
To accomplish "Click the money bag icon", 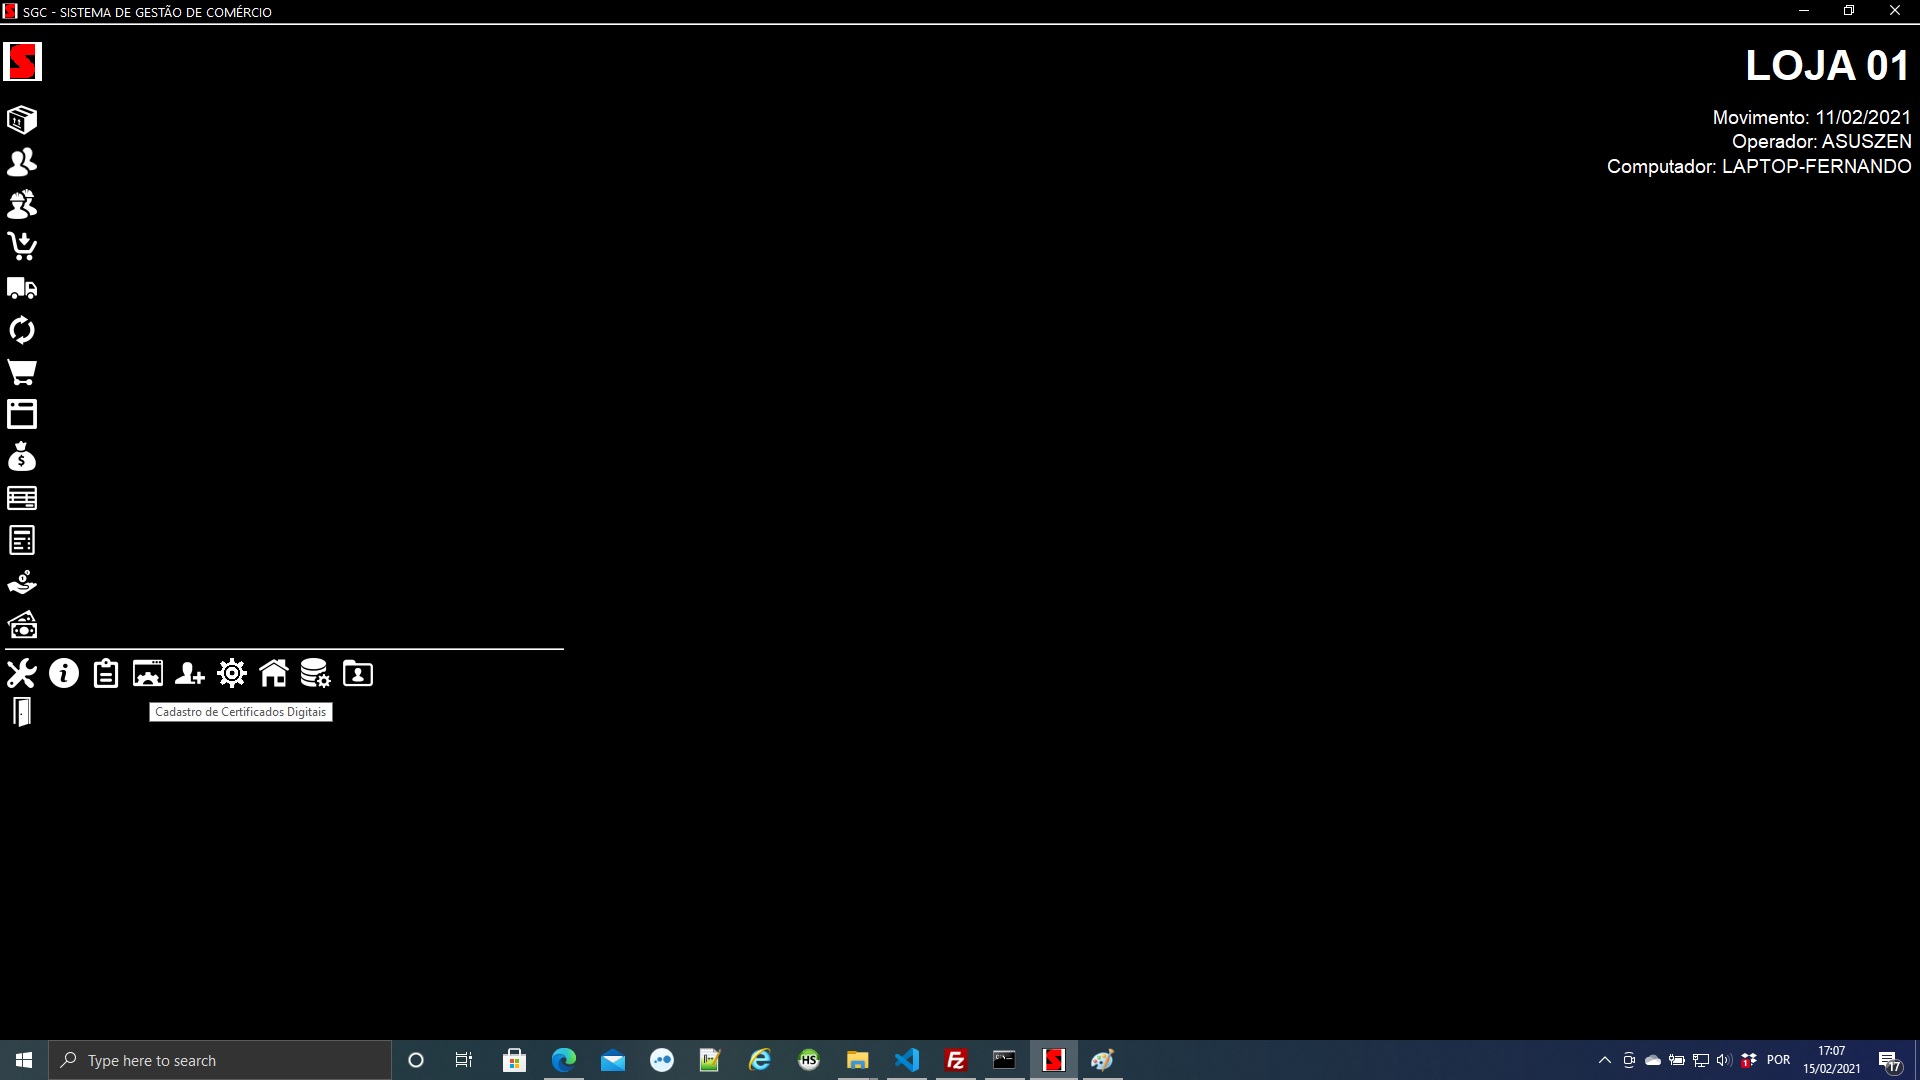I will (x=22, y=457).
